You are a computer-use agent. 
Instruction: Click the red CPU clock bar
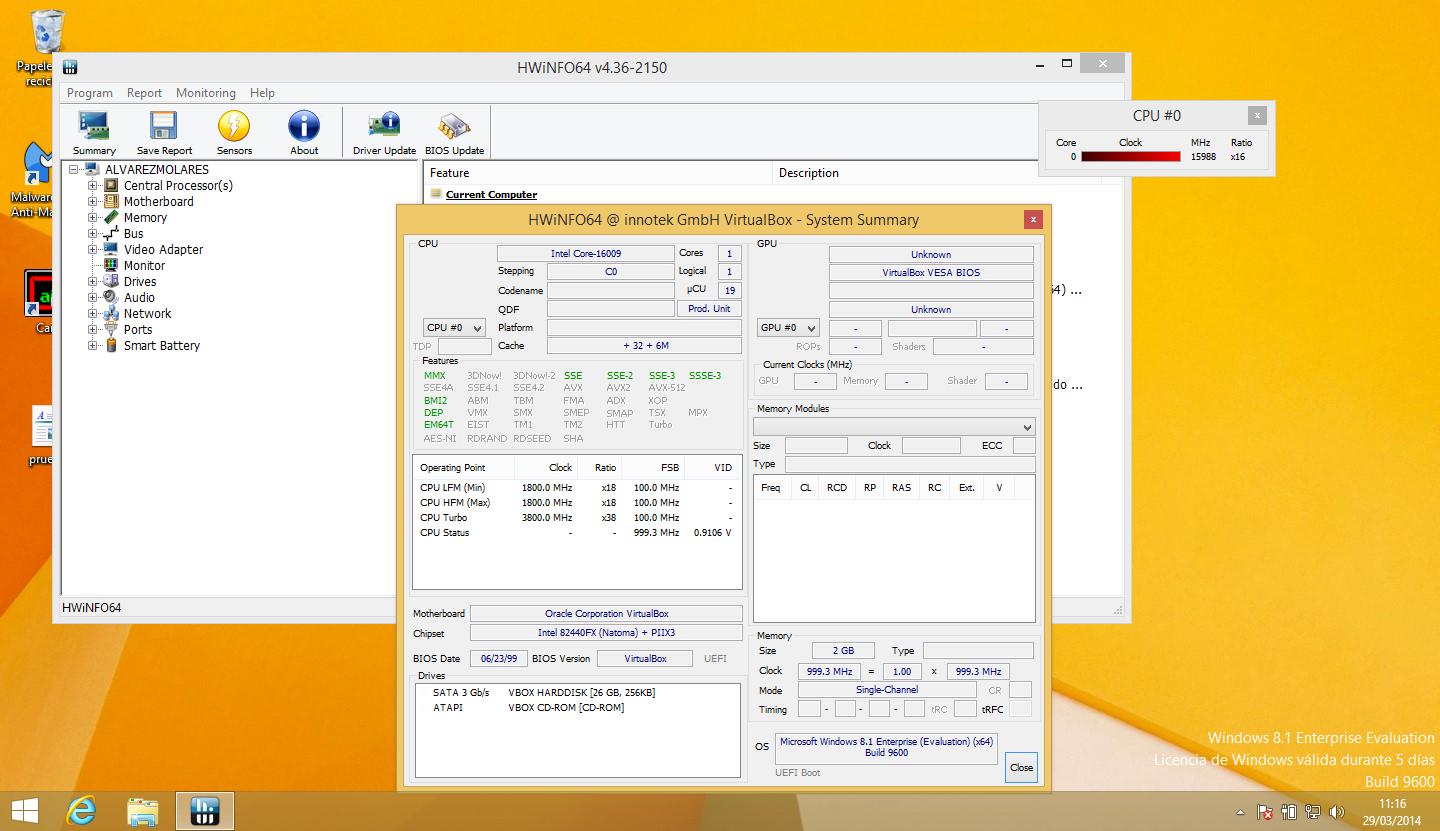tap(1130, 157)
